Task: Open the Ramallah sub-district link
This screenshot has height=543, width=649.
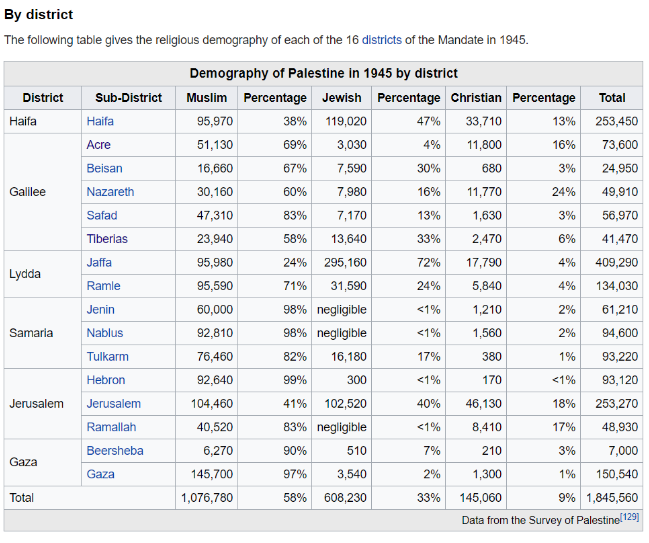Action: click(111, 427)
